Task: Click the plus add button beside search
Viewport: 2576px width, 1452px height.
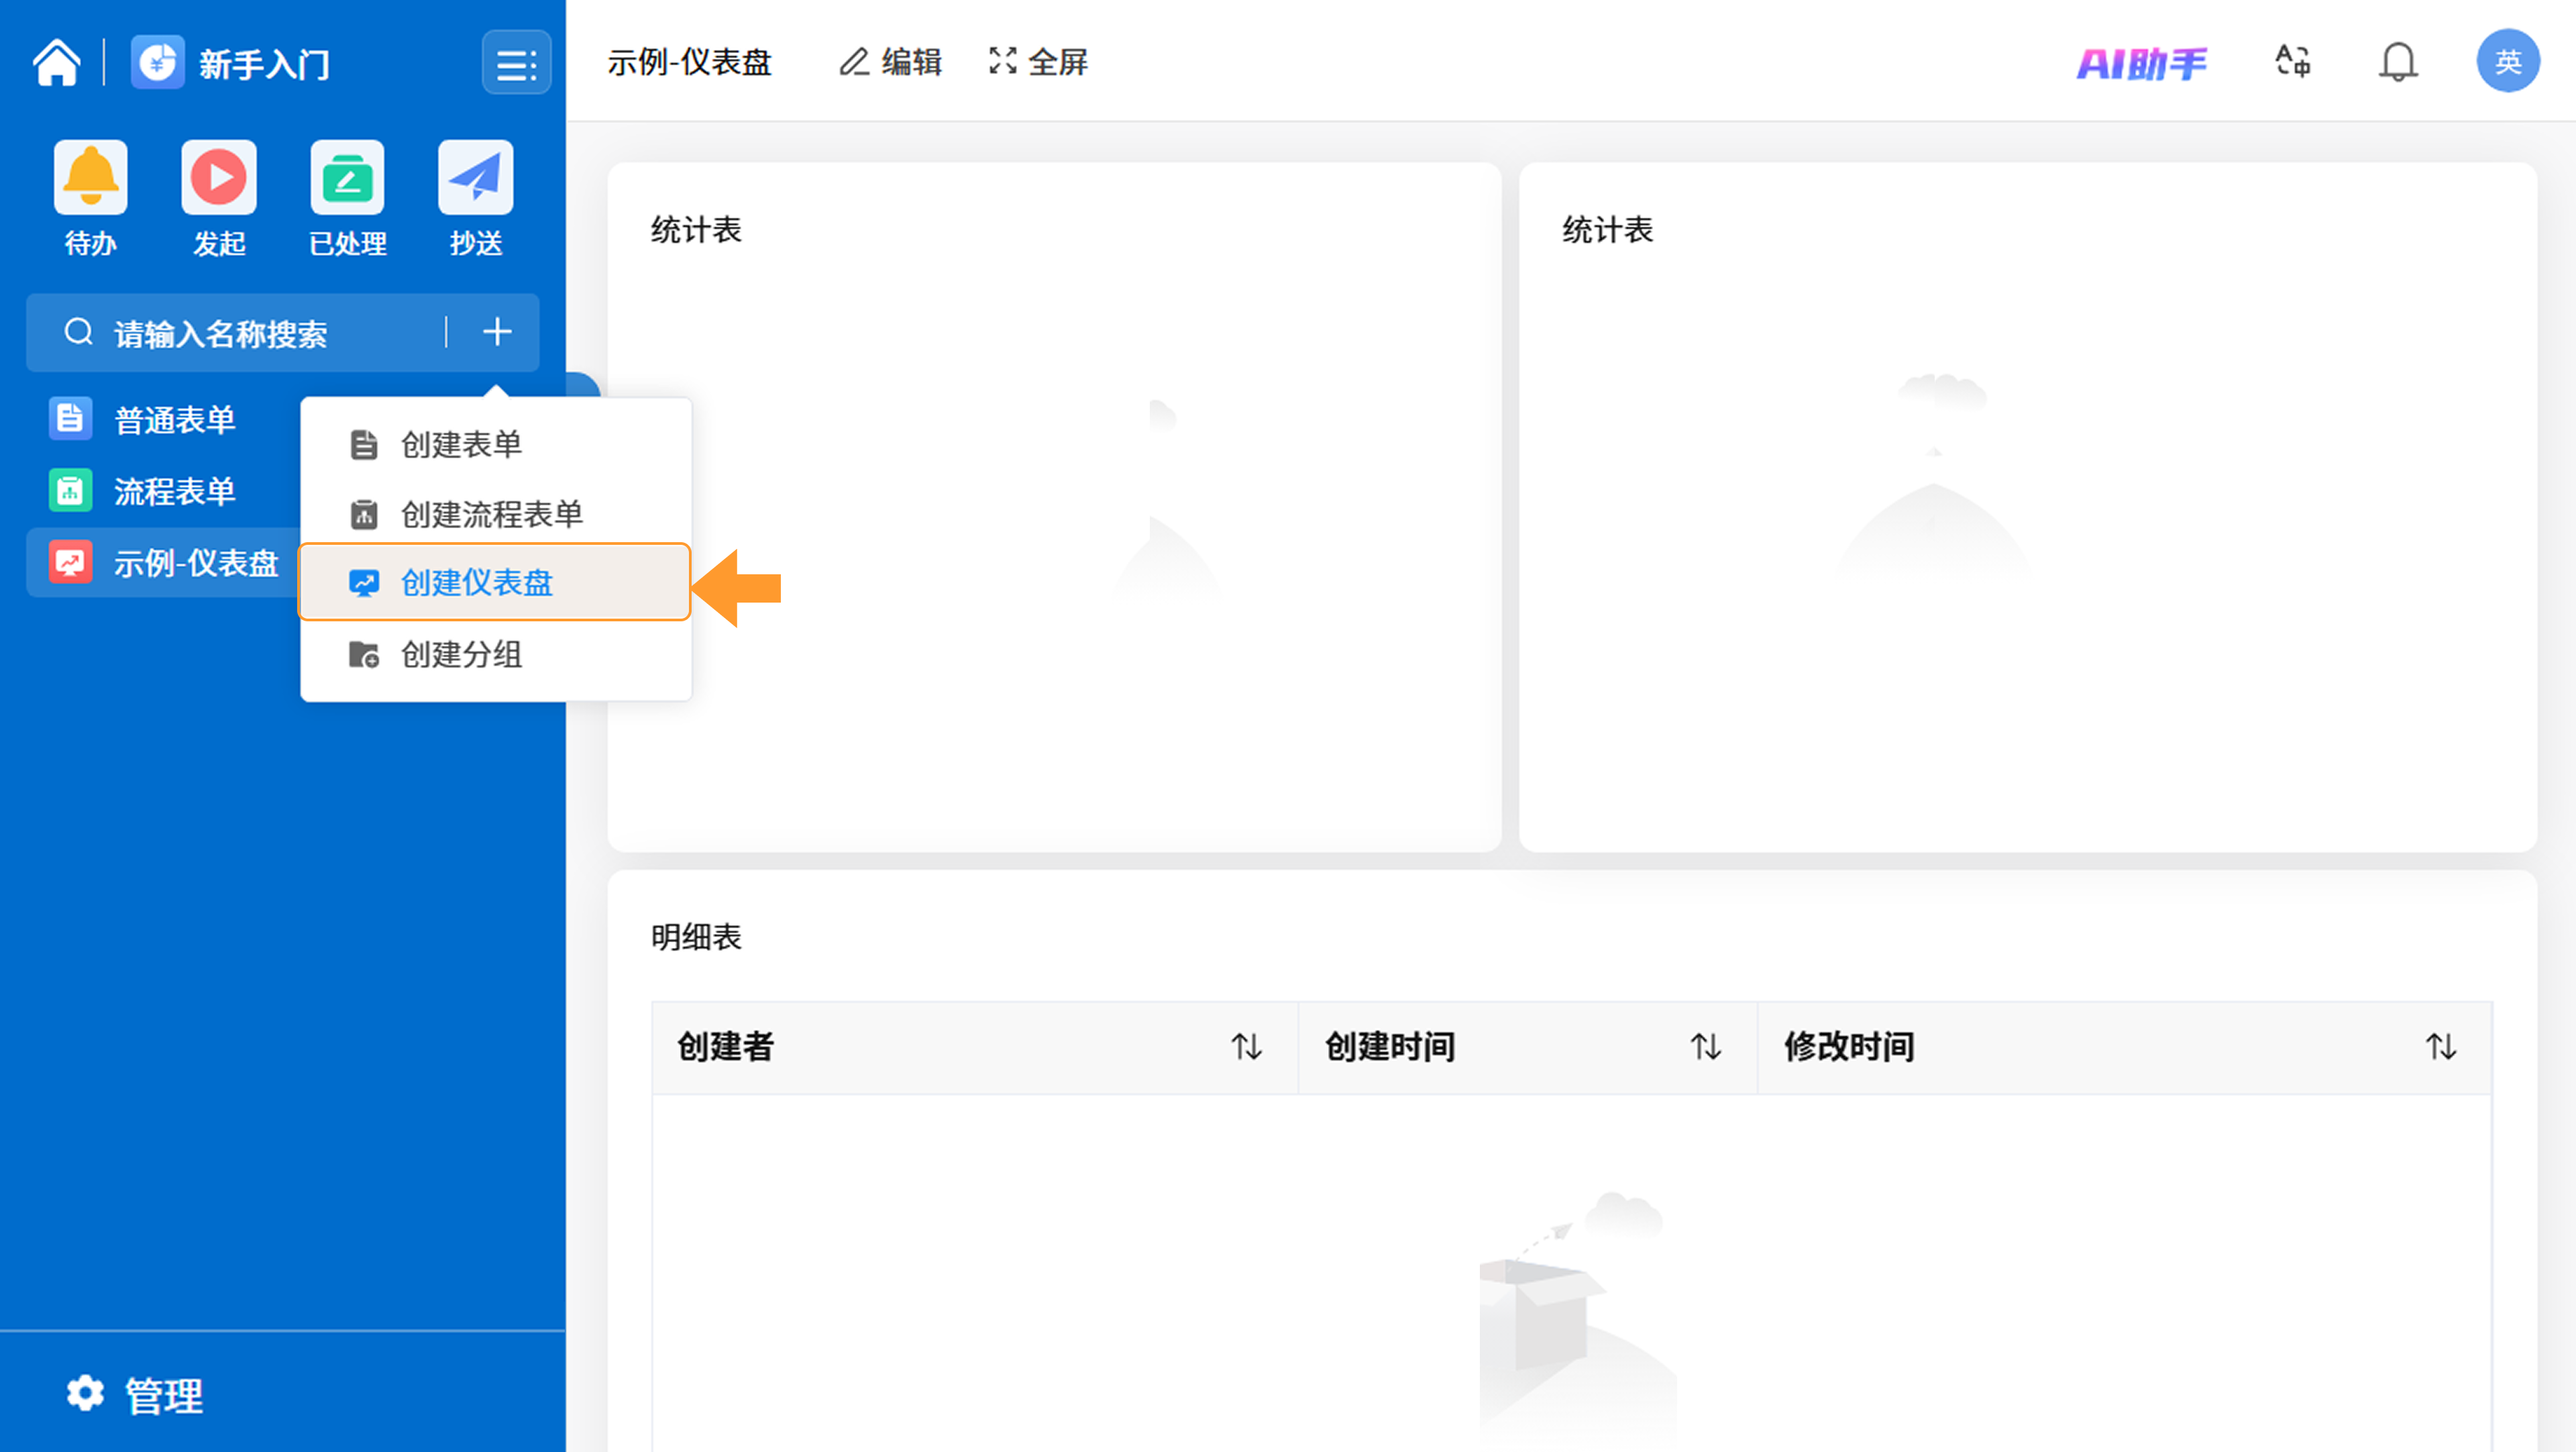Action: 497,332
